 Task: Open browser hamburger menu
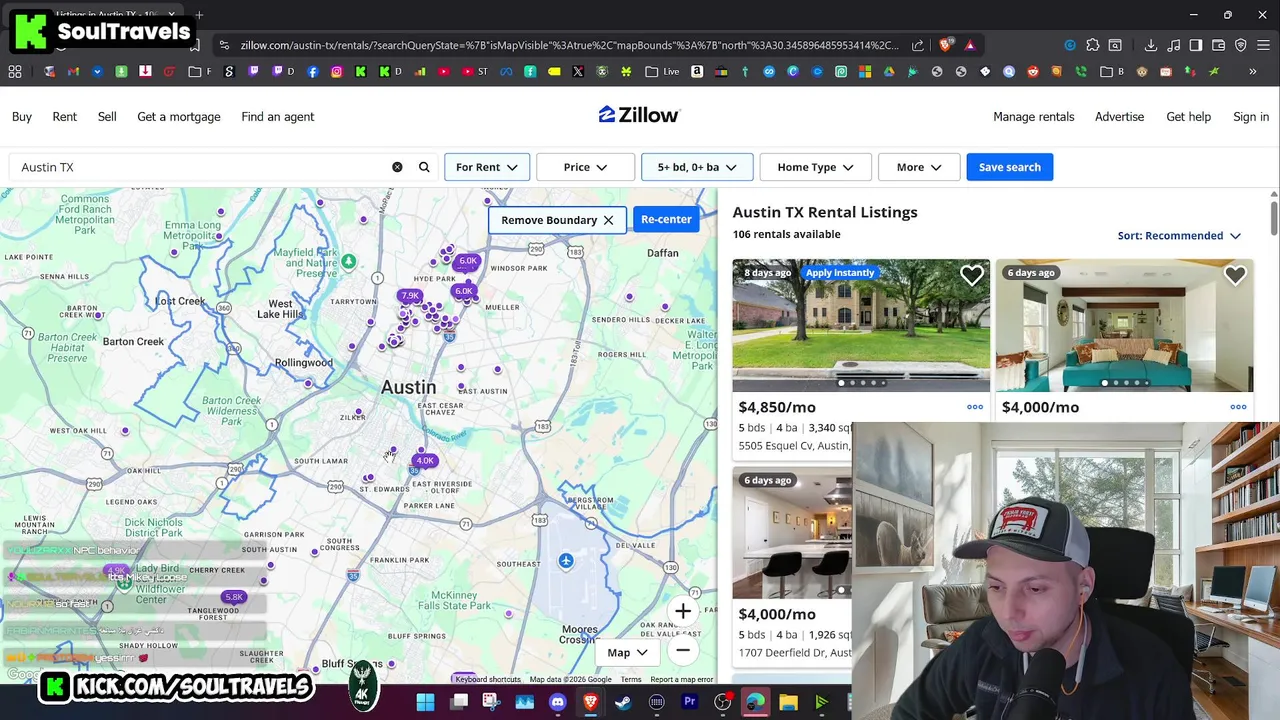click(1263, 45)
